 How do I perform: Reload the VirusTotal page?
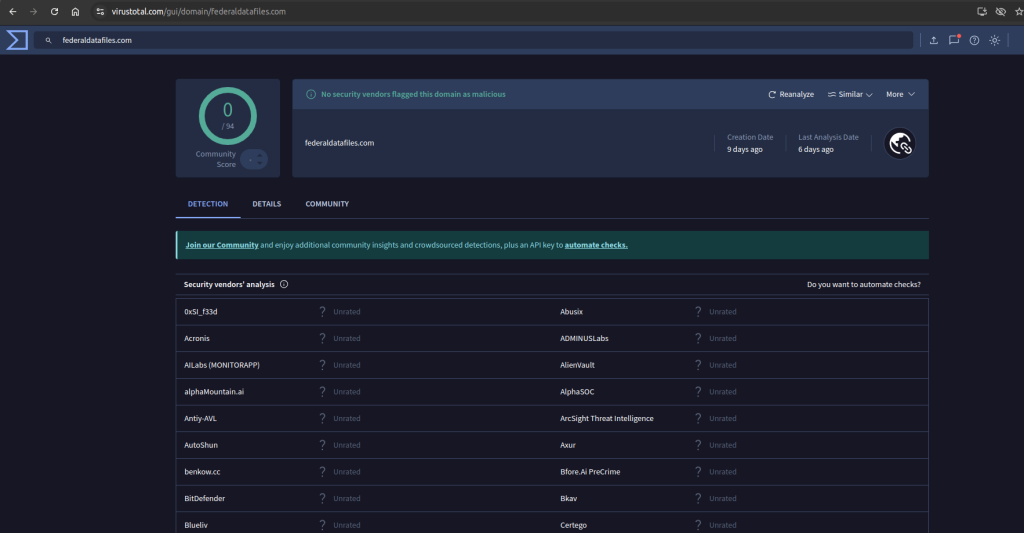pyautogui.click(x=54, y=12)
